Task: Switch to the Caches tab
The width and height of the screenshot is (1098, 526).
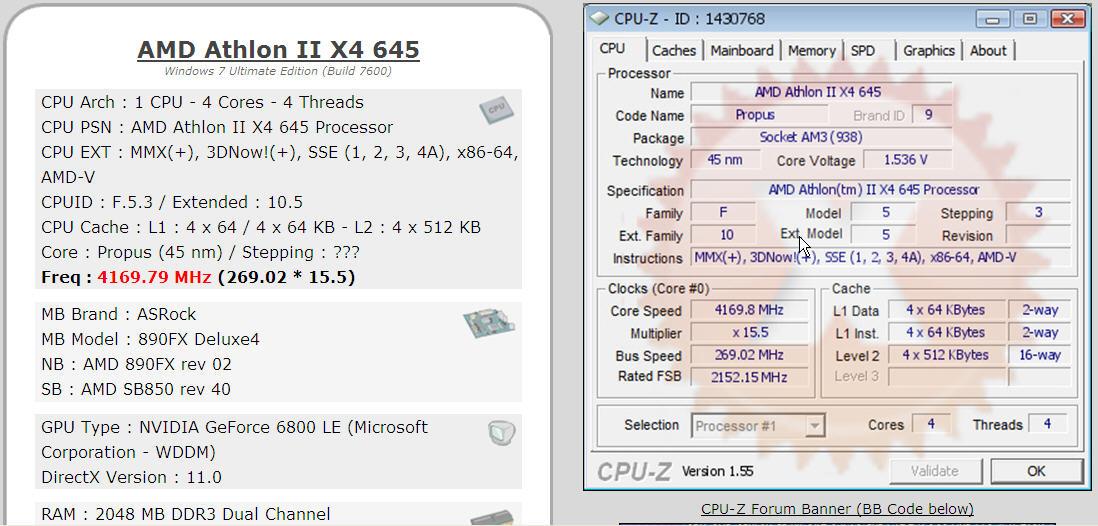Action: [674, 50]
